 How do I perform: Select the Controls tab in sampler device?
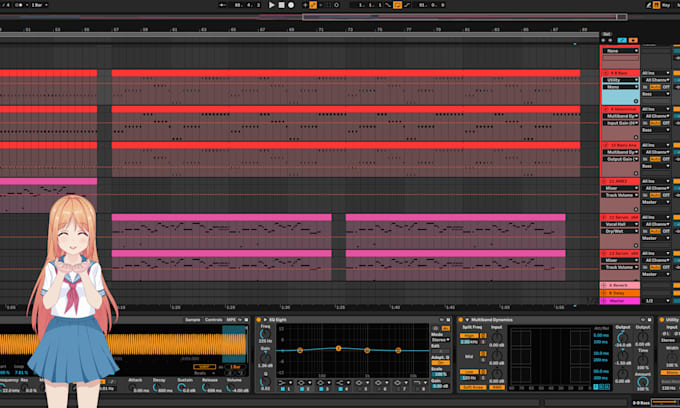[214, 320]
